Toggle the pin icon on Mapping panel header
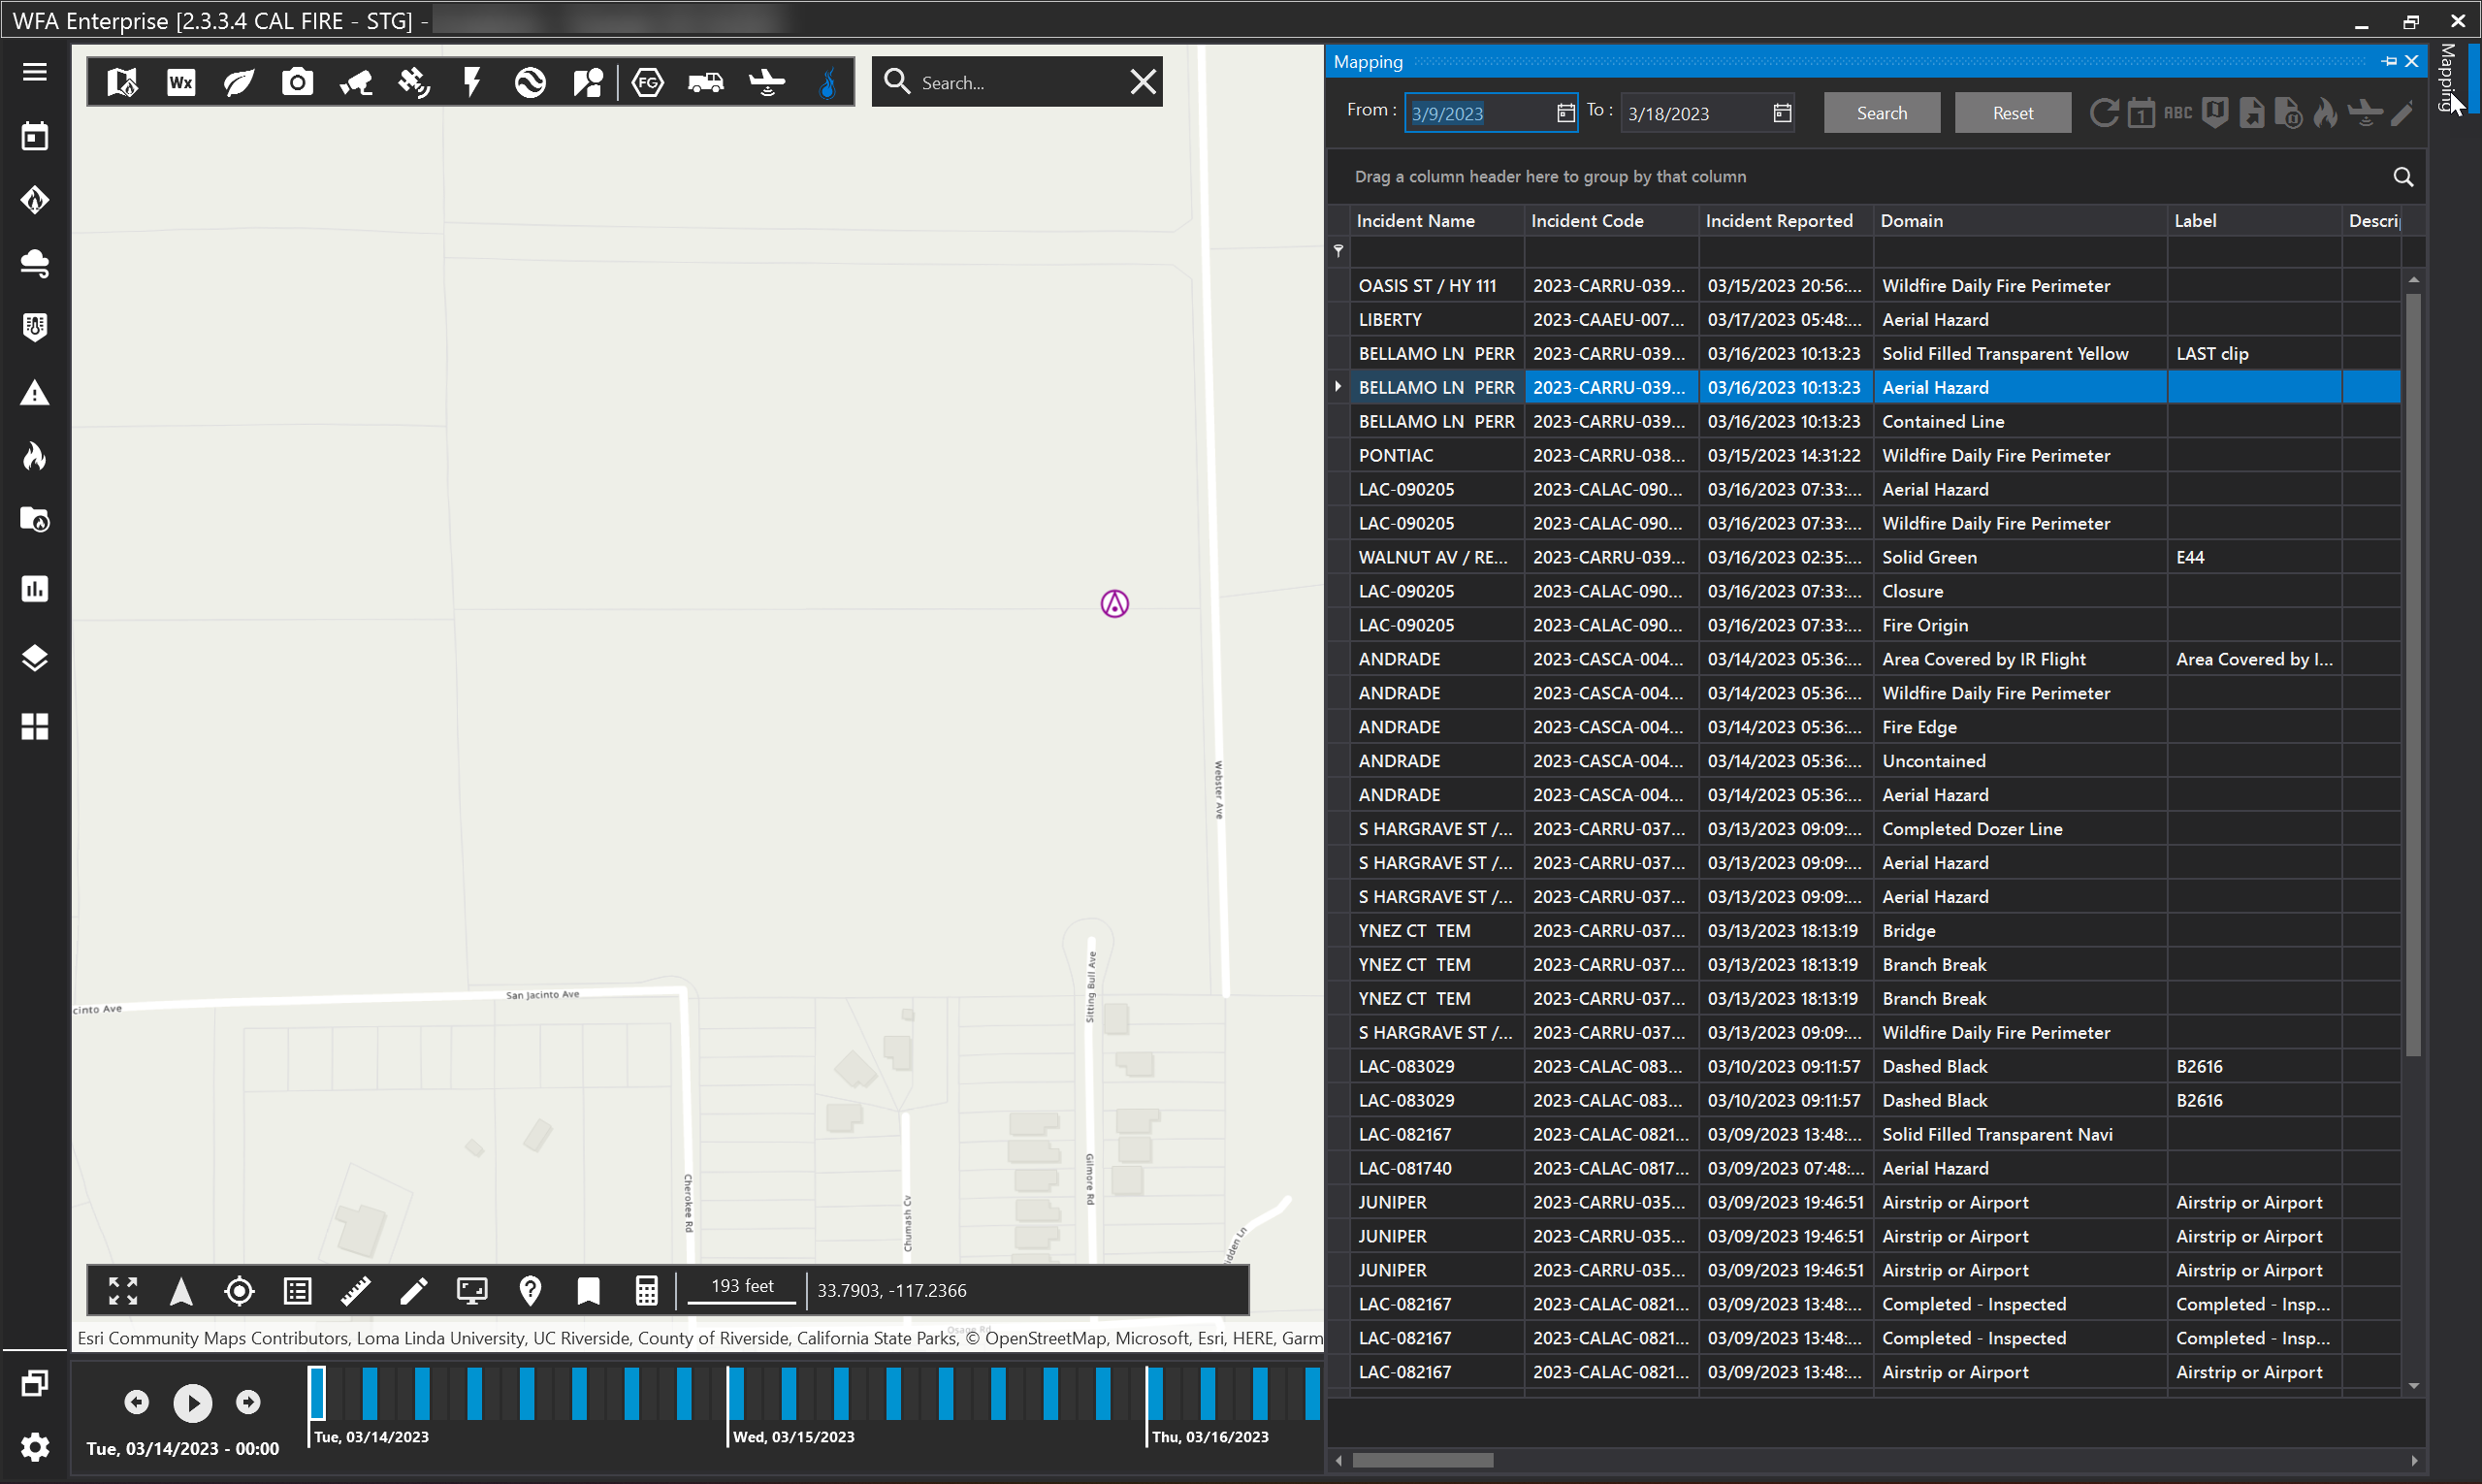Screen dimensions: 2482x1484 click(x=2390, y=61)
